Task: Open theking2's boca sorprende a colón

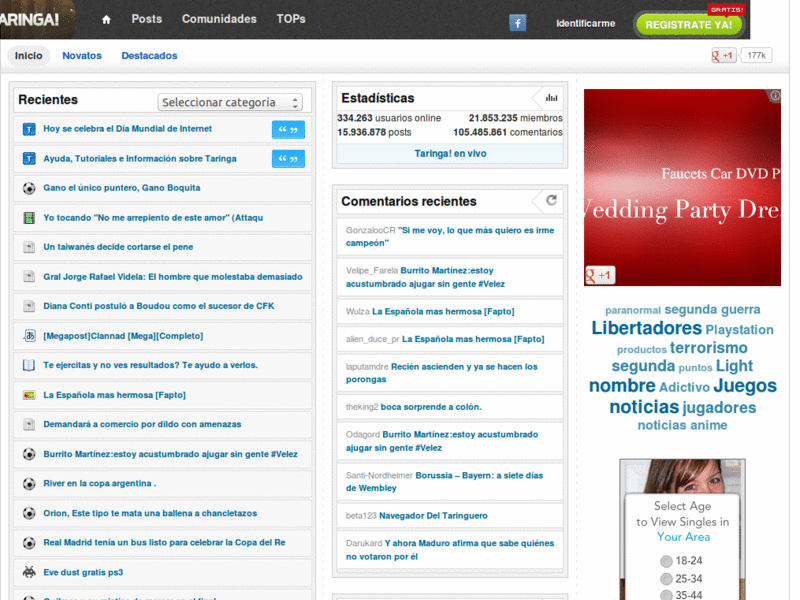Action: pos(431,407)
